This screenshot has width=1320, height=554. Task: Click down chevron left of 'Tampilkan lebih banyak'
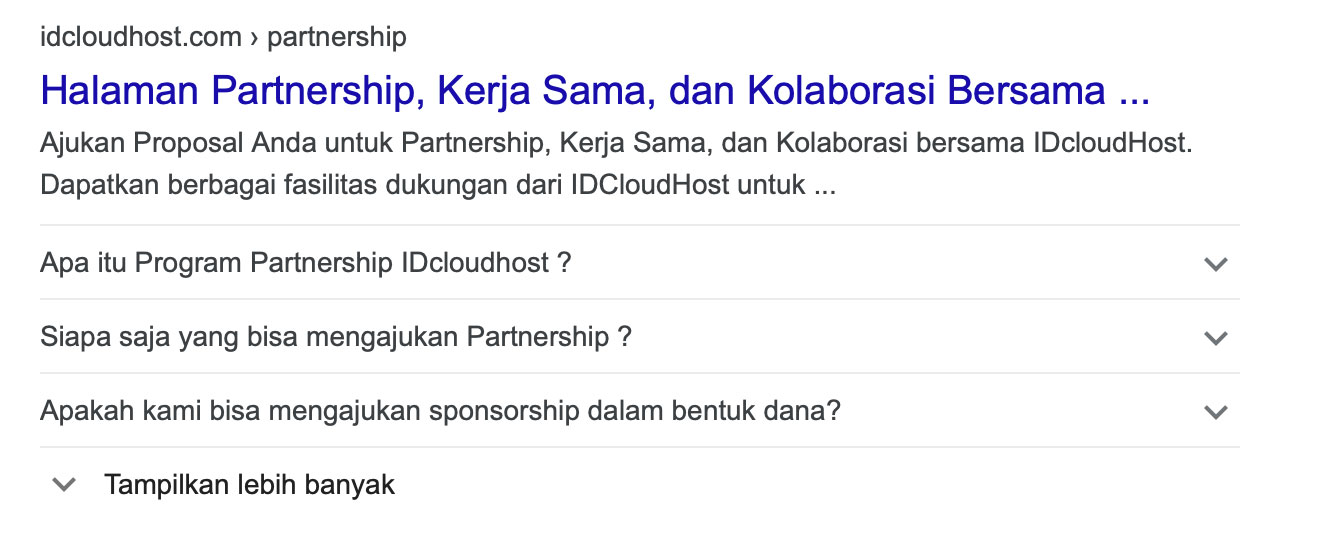point(64,485)
